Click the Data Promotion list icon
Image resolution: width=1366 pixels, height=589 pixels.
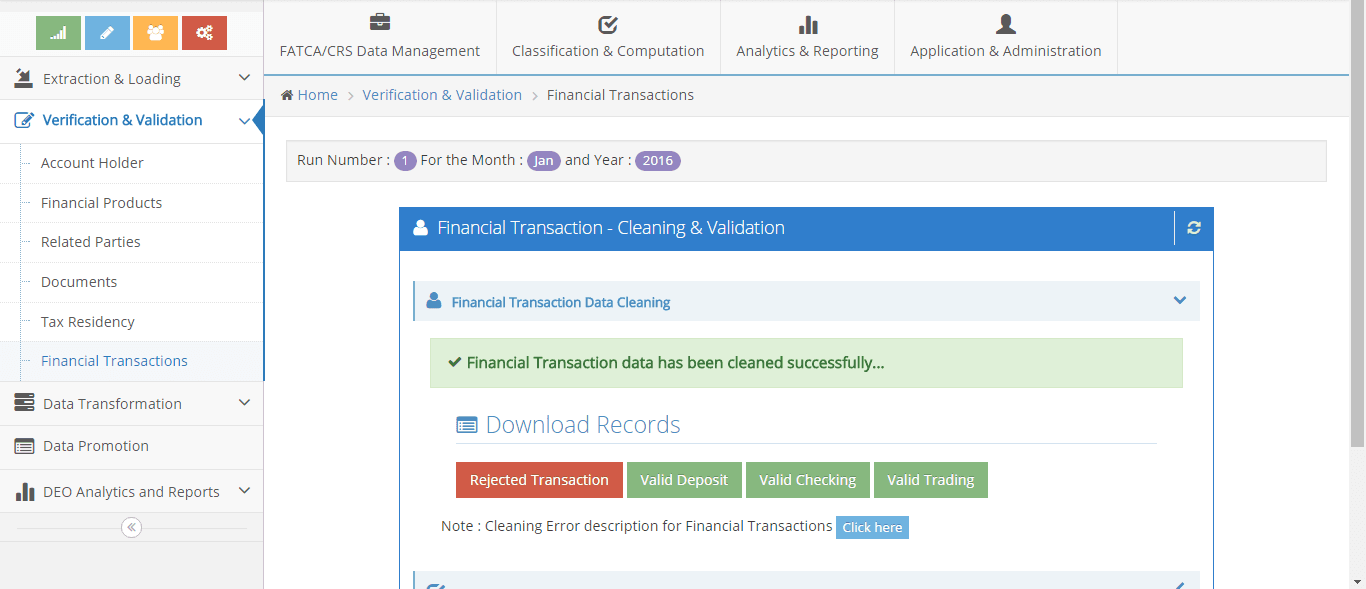pos(24,446)
